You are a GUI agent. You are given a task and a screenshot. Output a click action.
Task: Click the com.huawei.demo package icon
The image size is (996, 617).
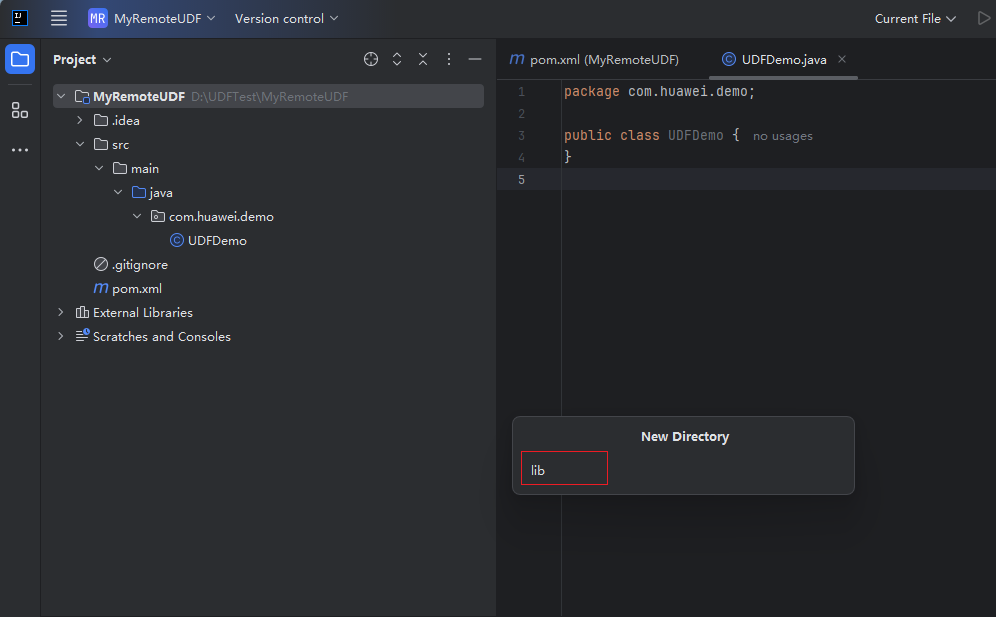point(158,216)
